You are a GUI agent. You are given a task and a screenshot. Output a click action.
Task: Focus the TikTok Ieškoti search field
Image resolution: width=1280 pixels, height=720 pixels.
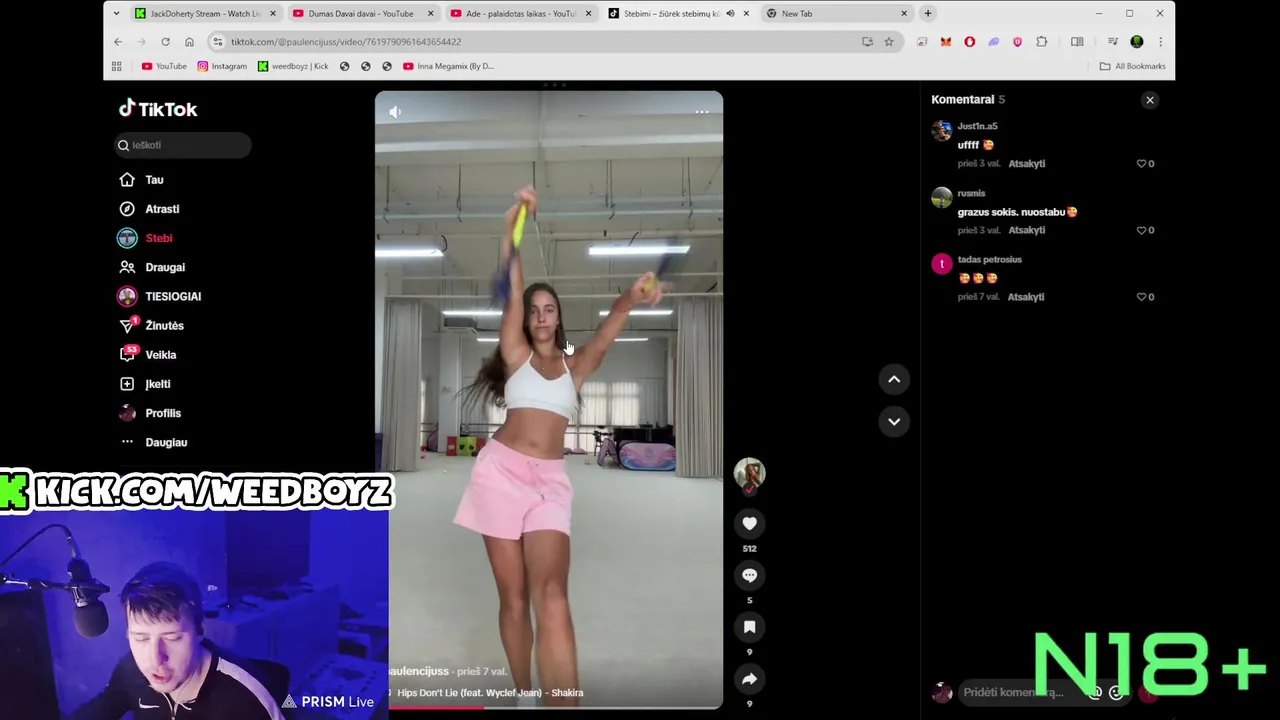(x=182, y=145)
